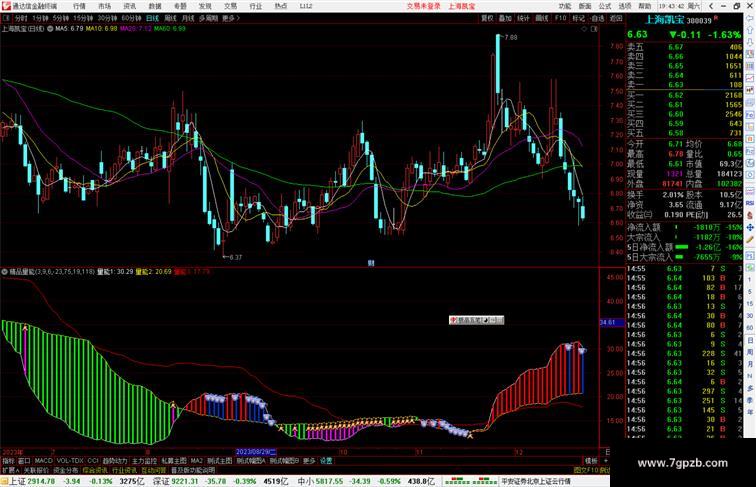Click the 交易未登录 login link
This screenshot has height=487, width=756.
(423, 6)
